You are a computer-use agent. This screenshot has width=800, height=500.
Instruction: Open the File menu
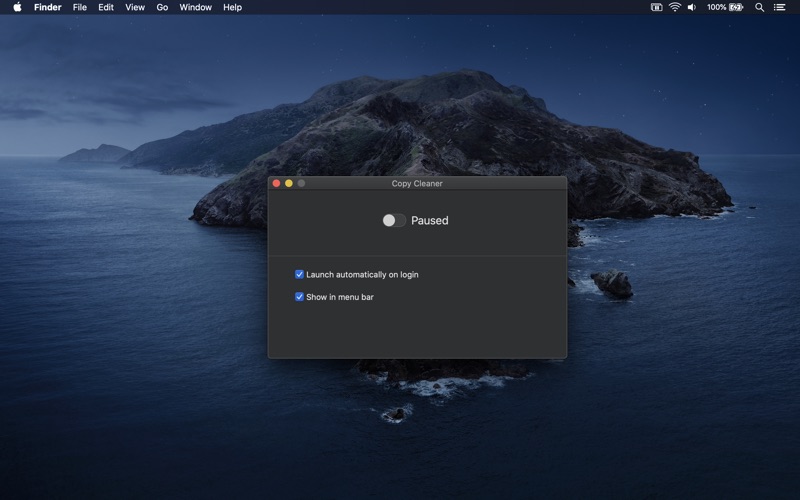(x=80, y=7)
